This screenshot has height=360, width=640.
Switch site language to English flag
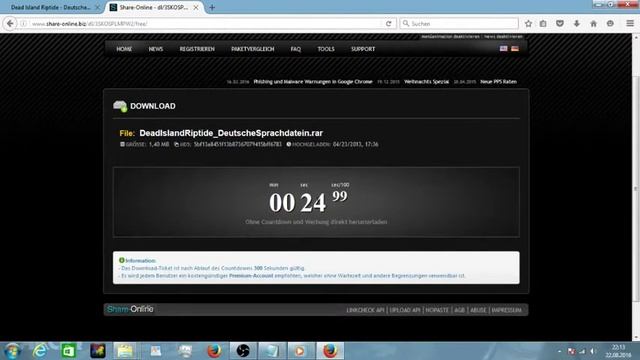504,49
